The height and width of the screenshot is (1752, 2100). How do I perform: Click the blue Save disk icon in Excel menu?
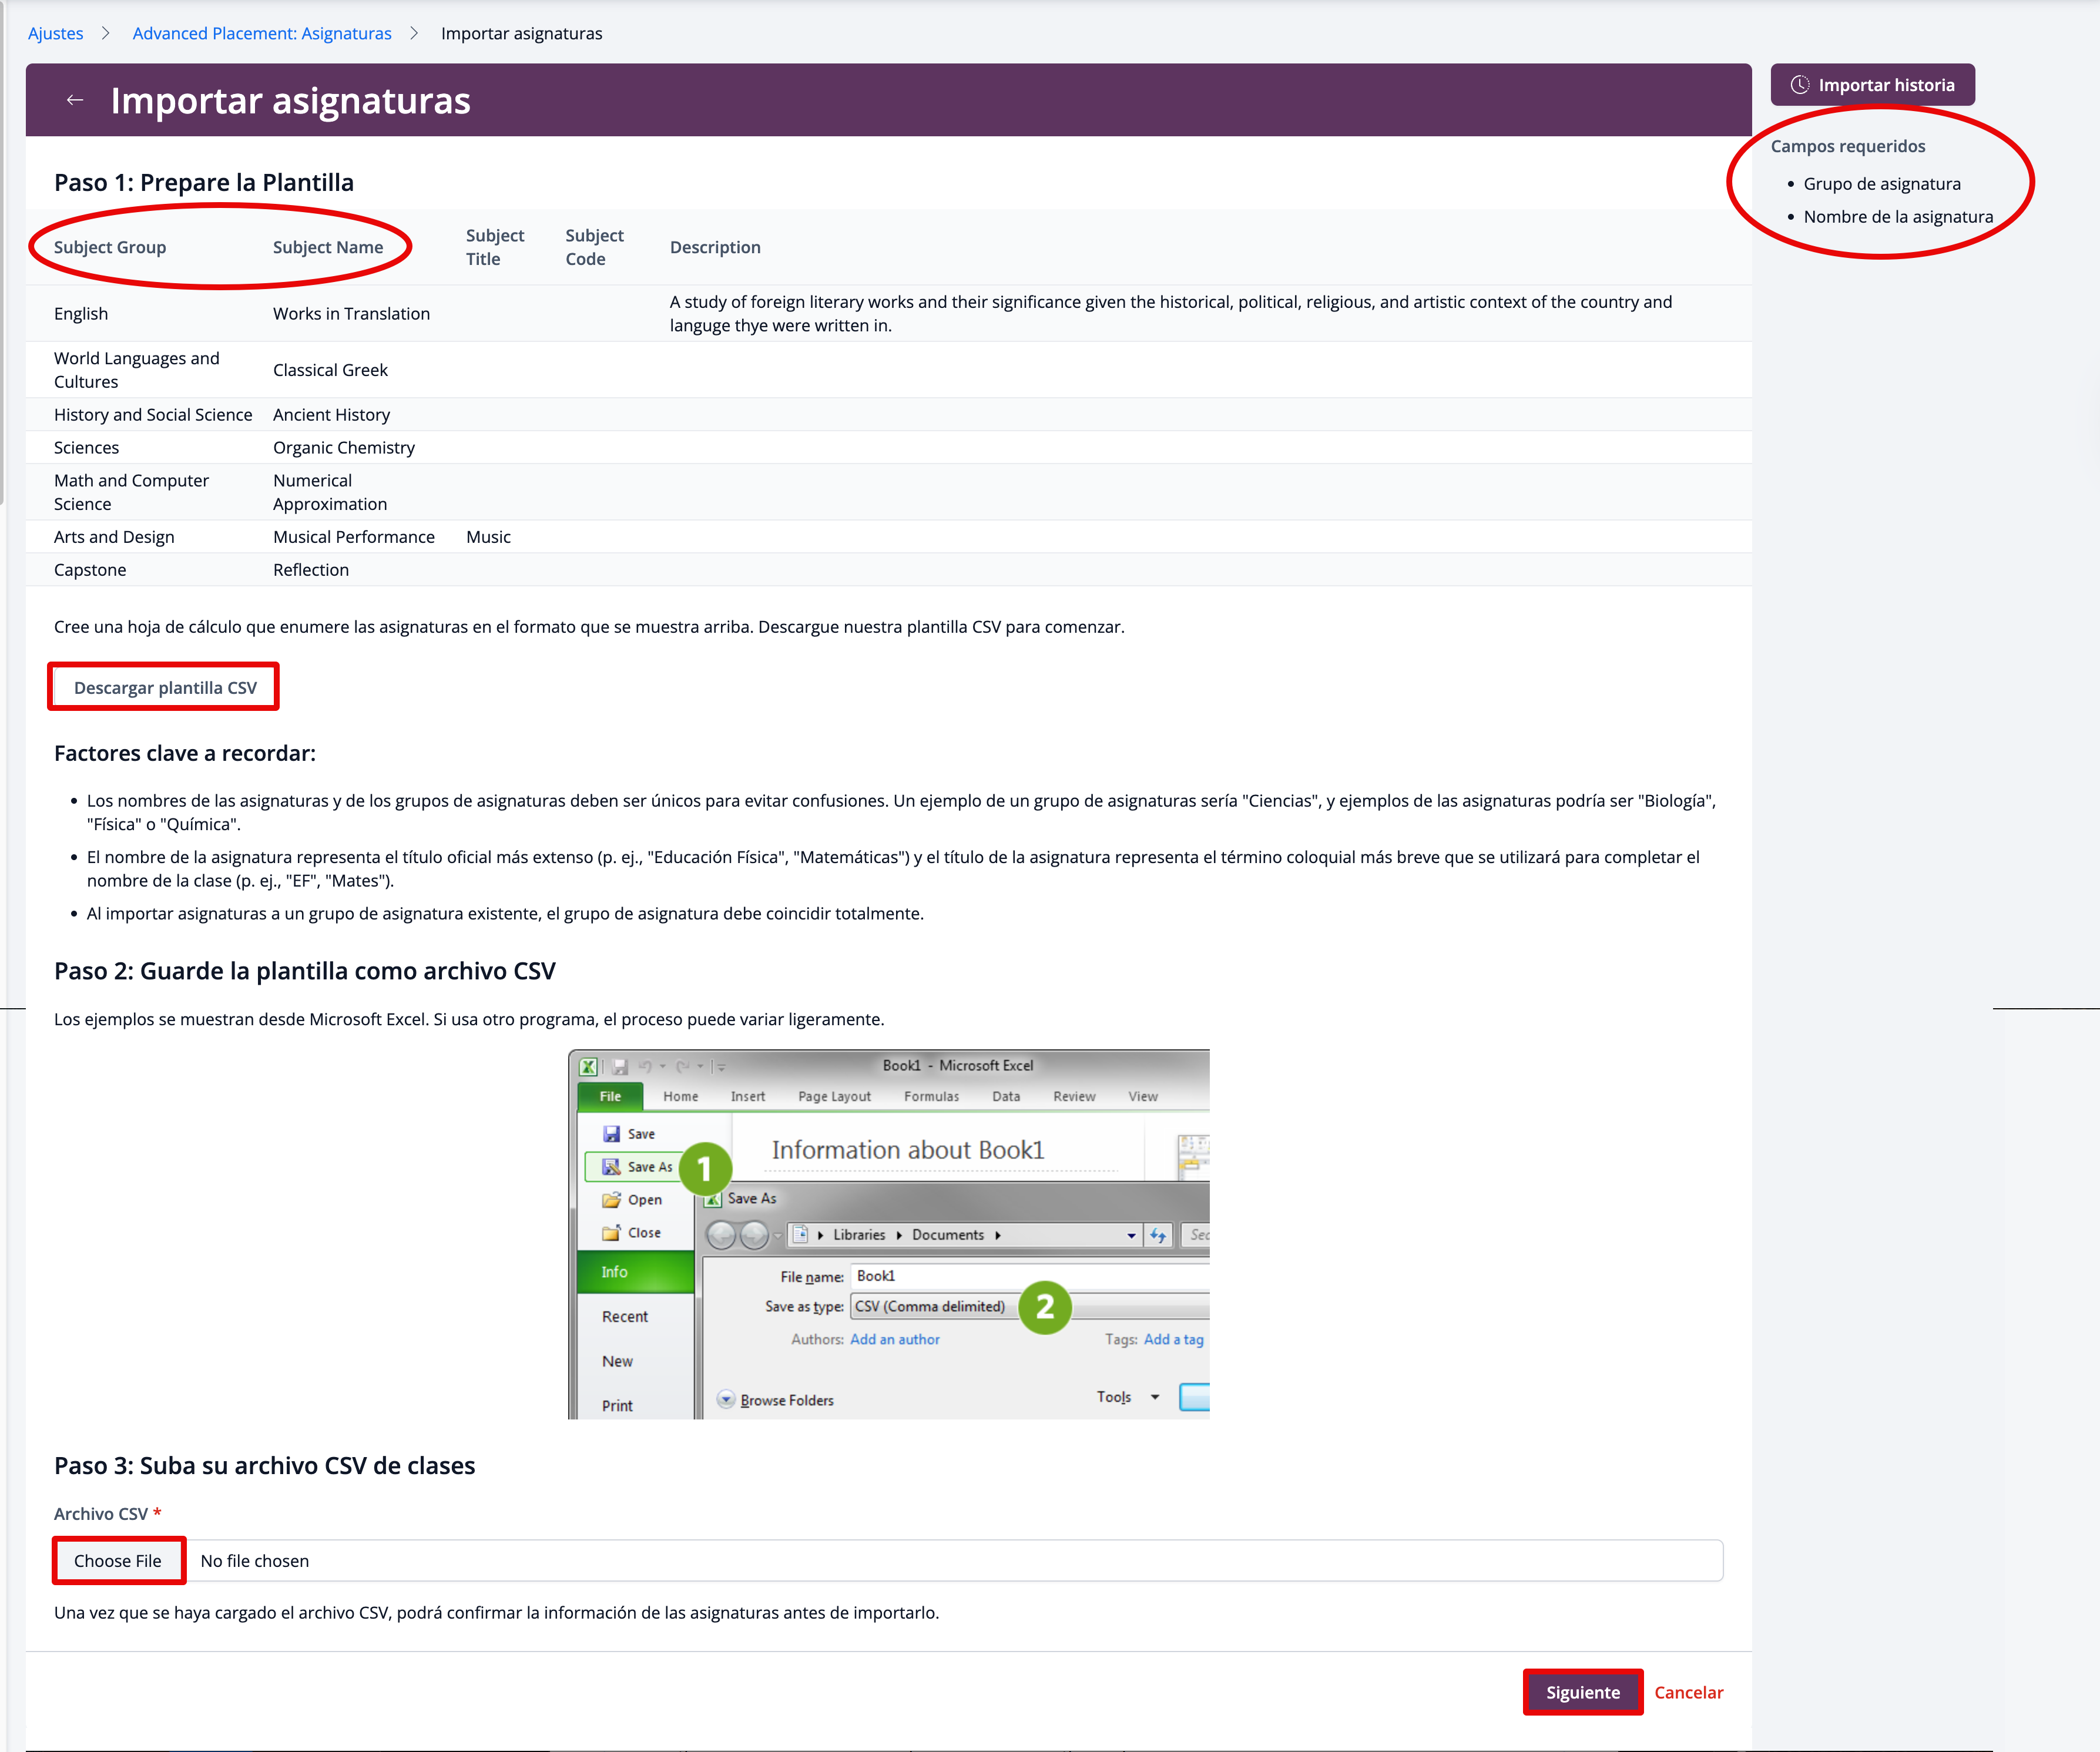611,1134
